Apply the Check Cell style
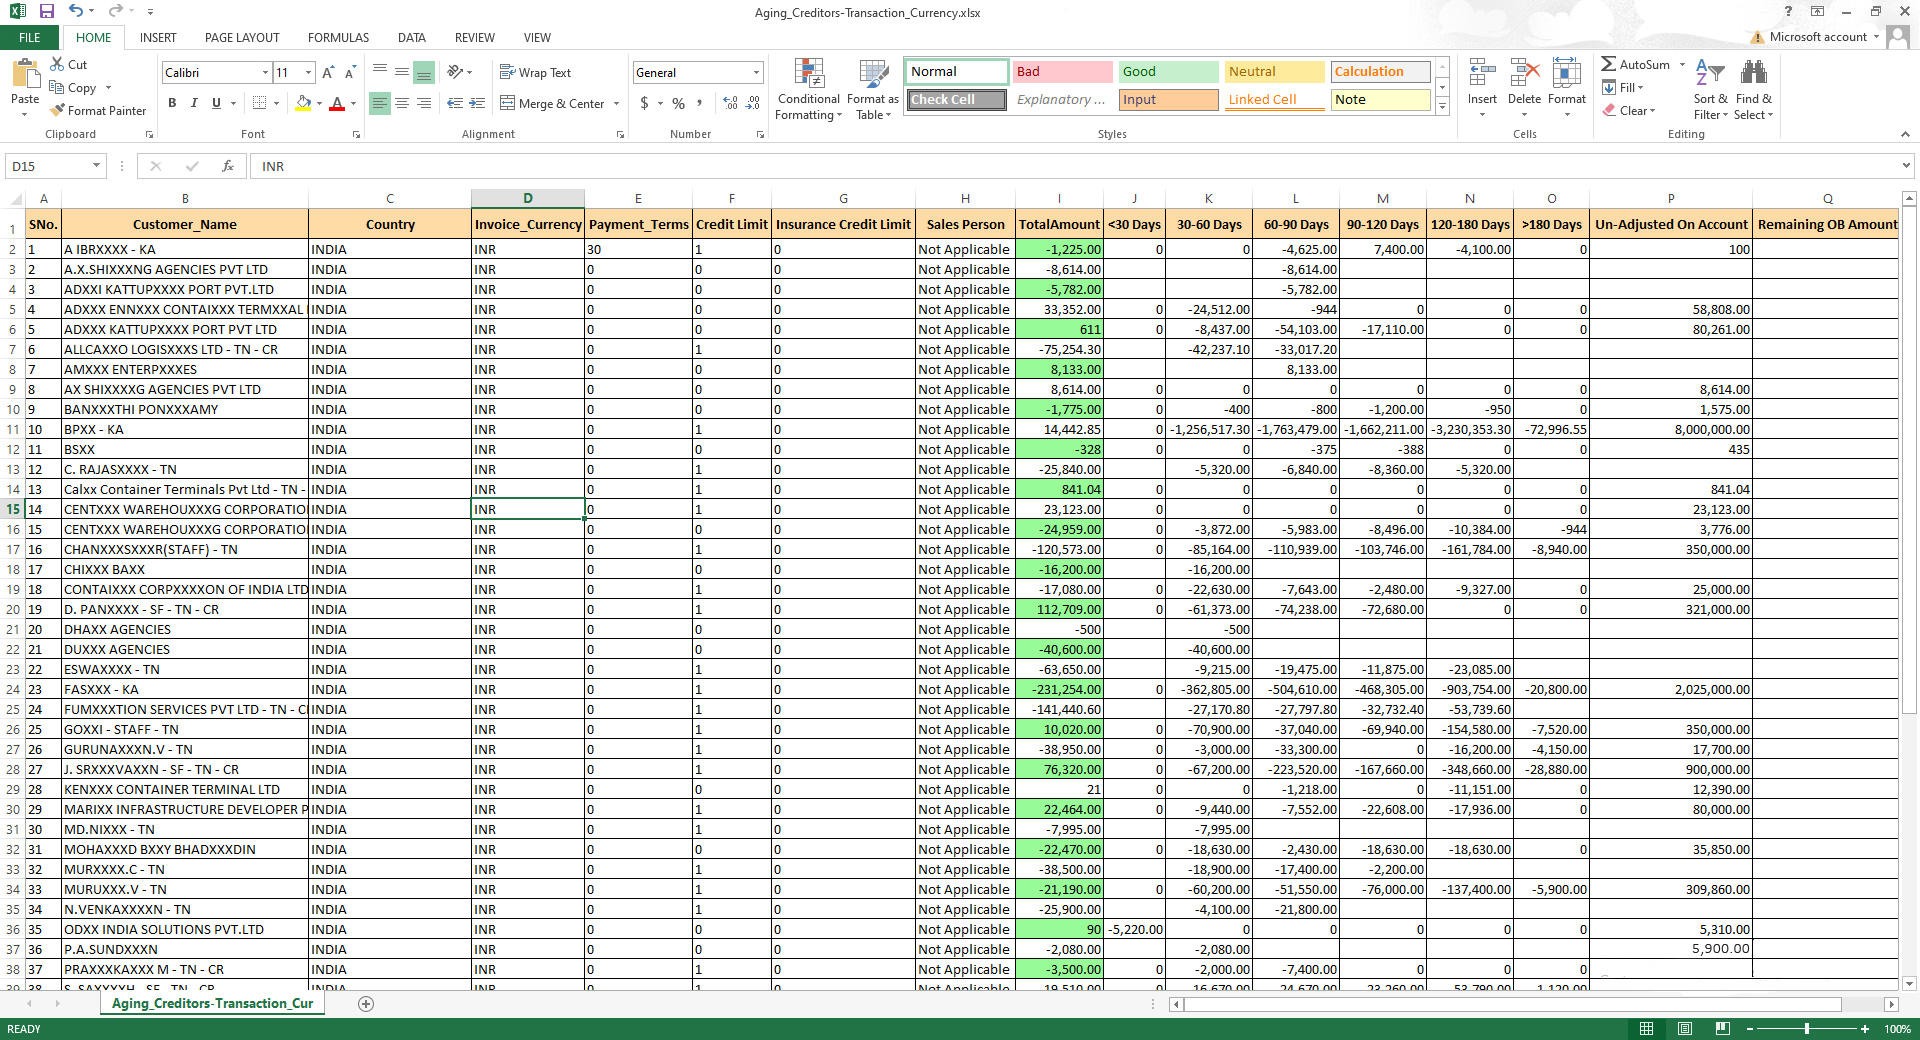 coord(956,100)
